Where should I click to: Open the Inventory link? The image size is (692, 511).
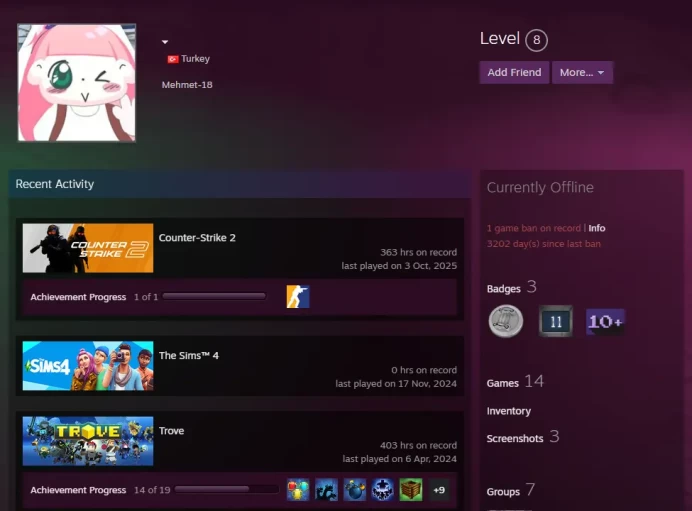point(508,411)
